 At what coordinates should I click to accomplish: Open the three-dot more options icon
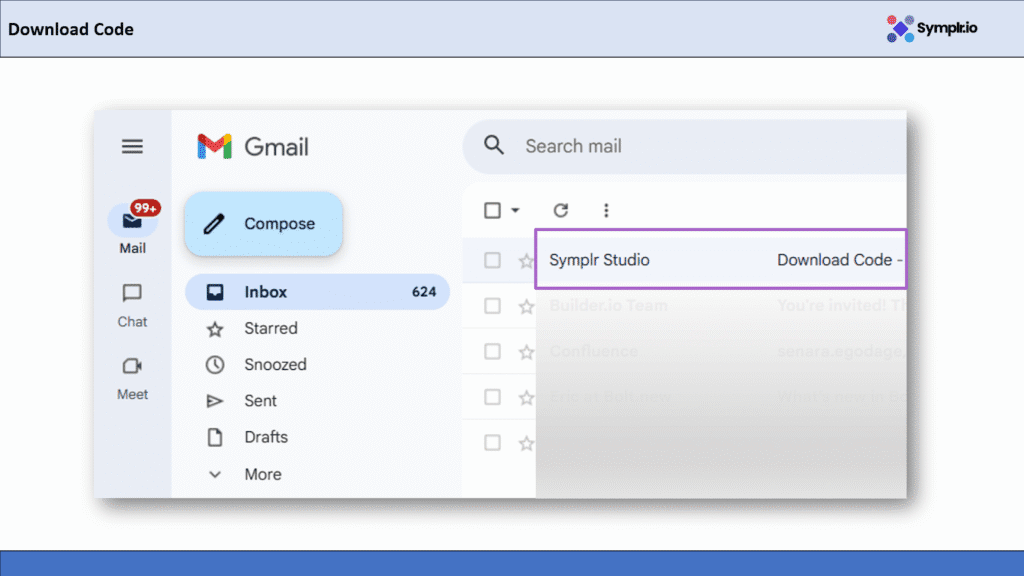(x=605, y=210)
